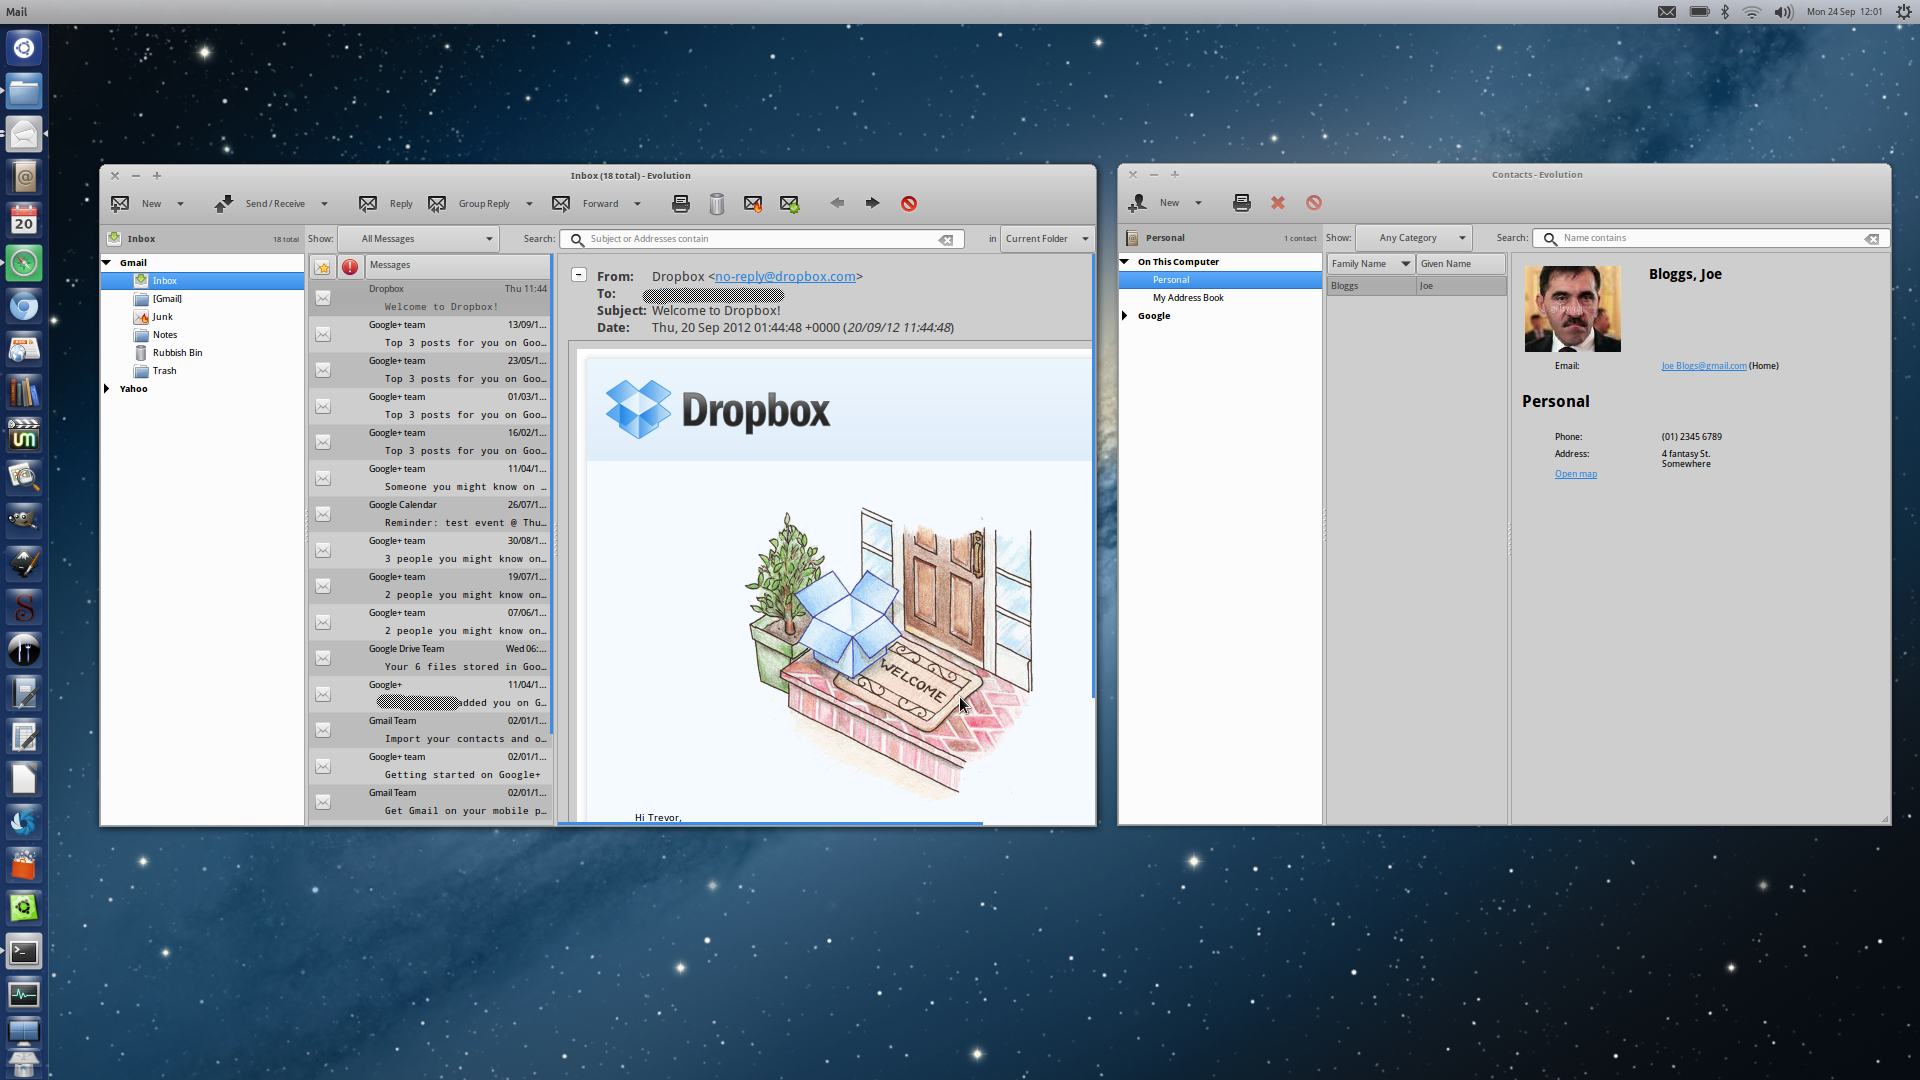Click the no-reply@dropbox.com sender link
This screenshot has height=1080, width=1920.
785,277
